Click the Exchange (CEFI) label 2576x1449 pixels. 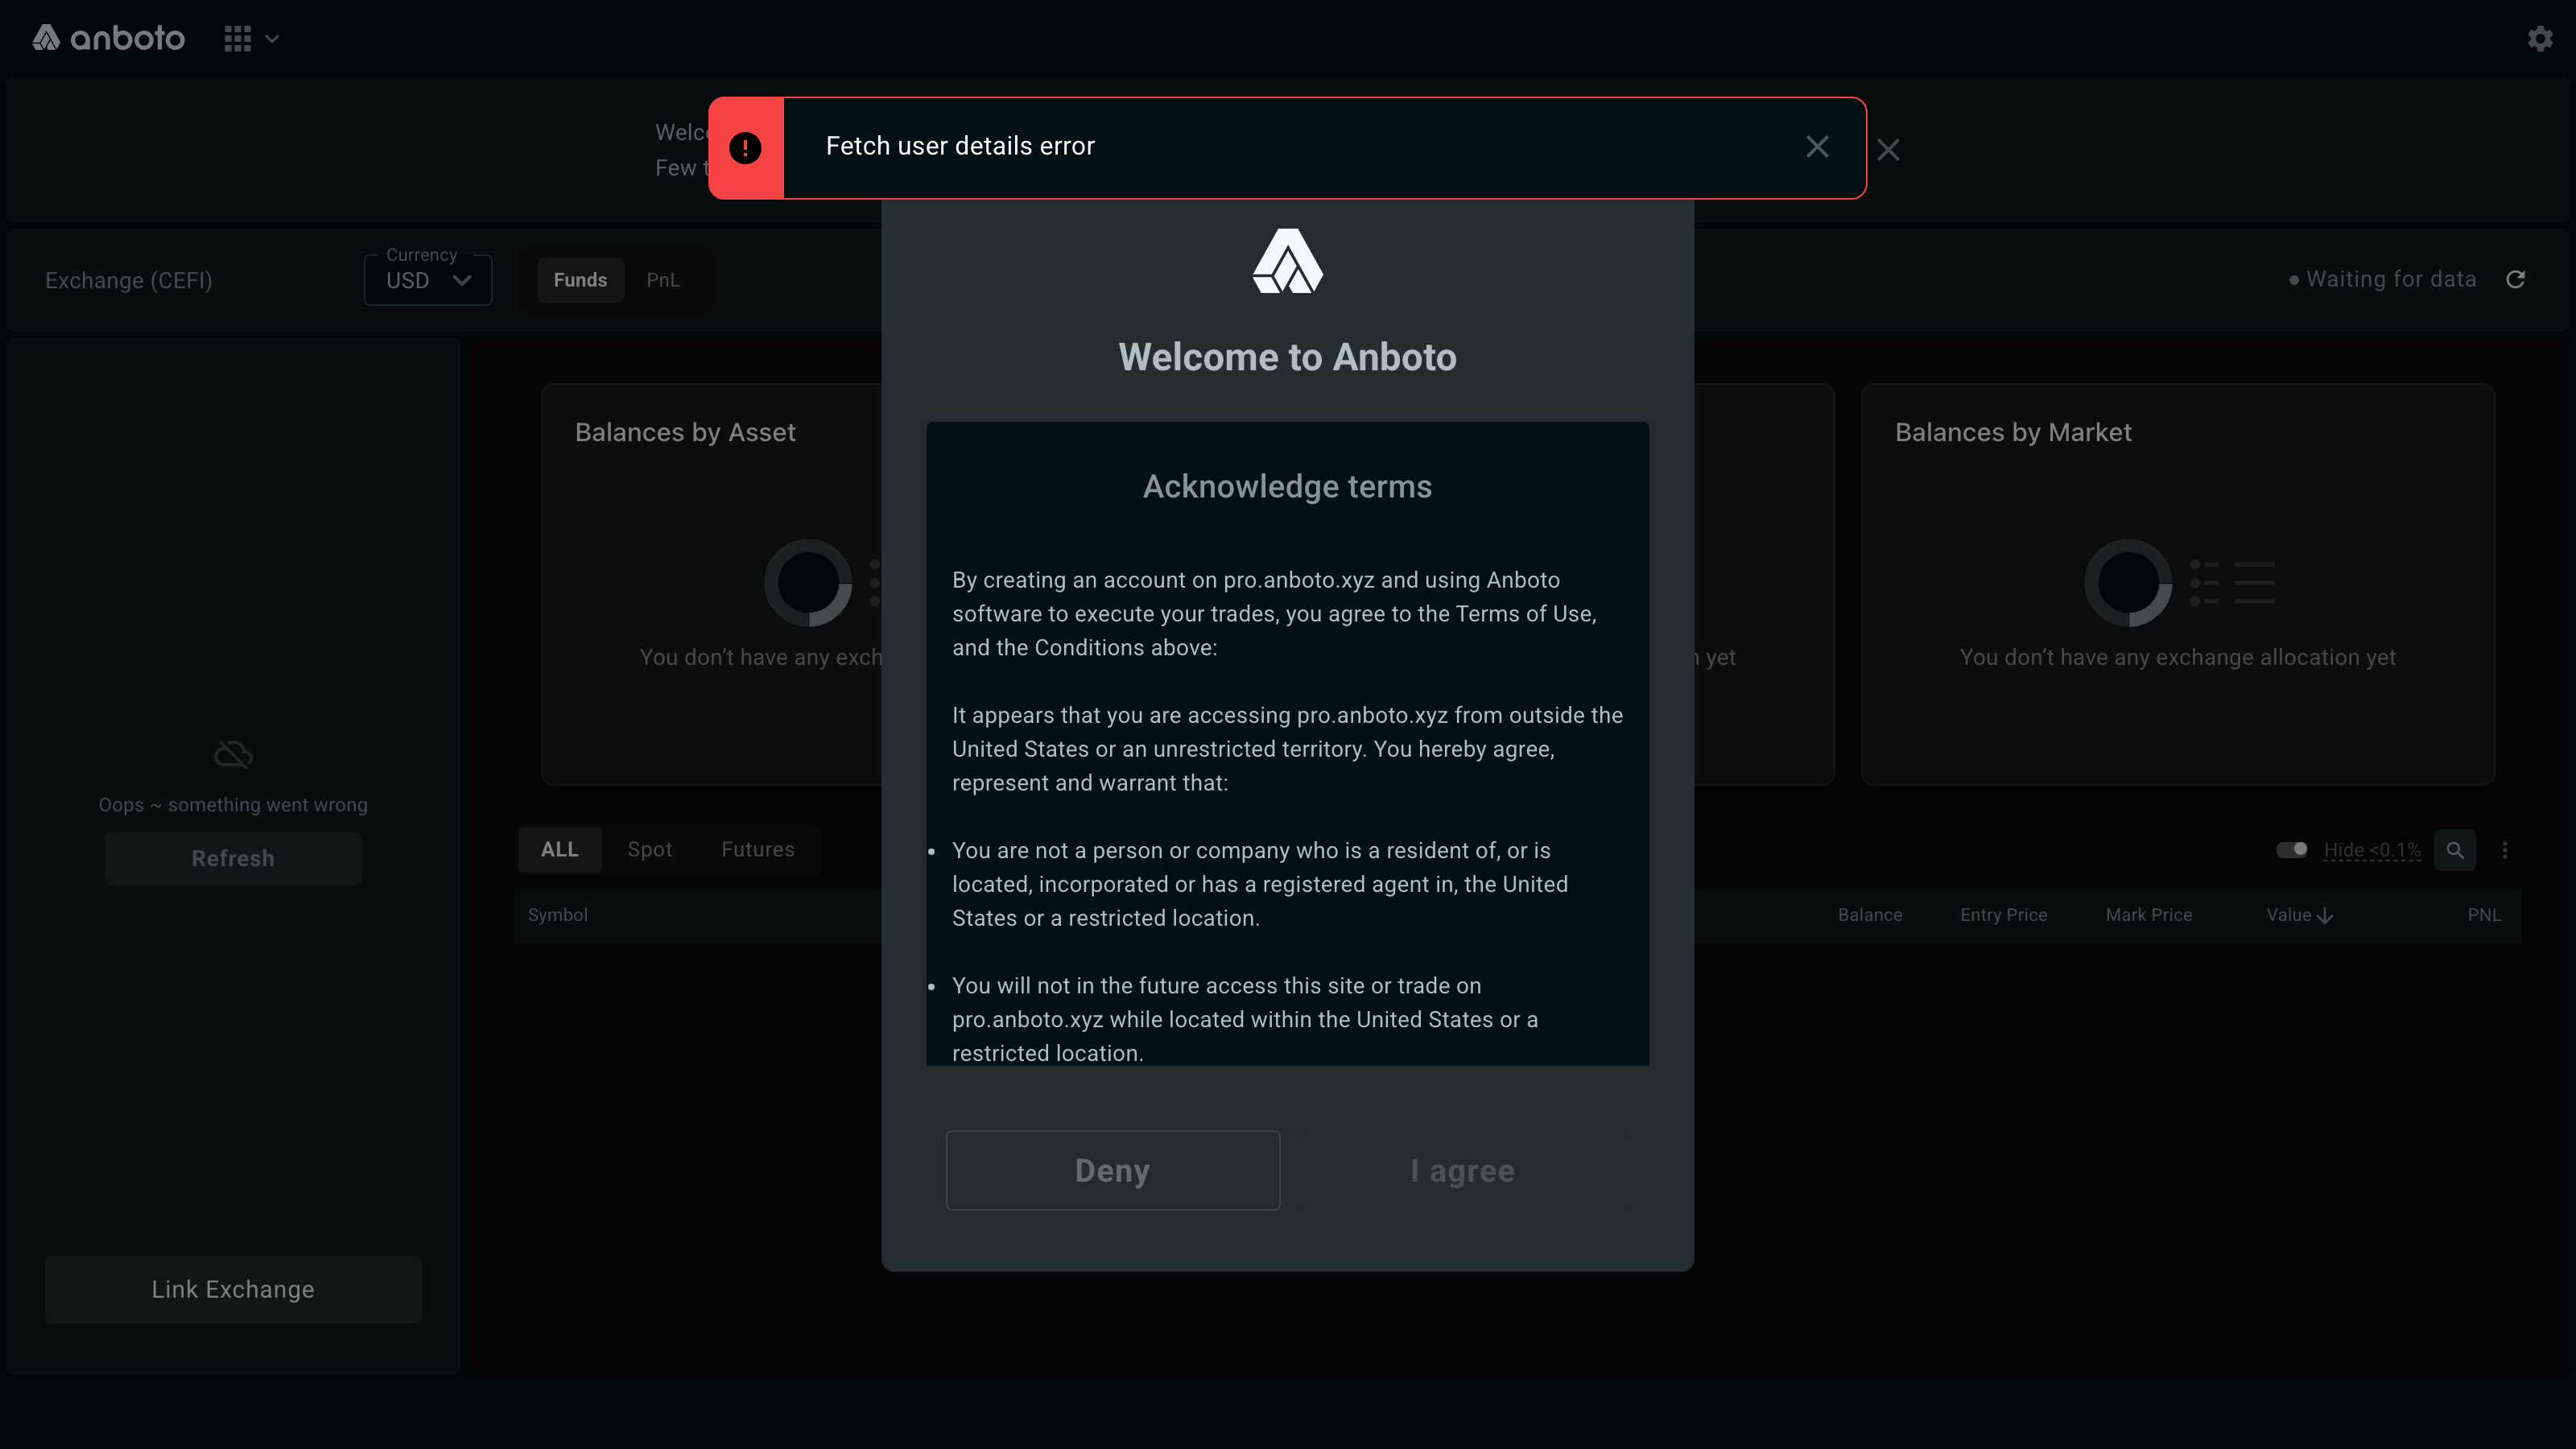(129, 280)
